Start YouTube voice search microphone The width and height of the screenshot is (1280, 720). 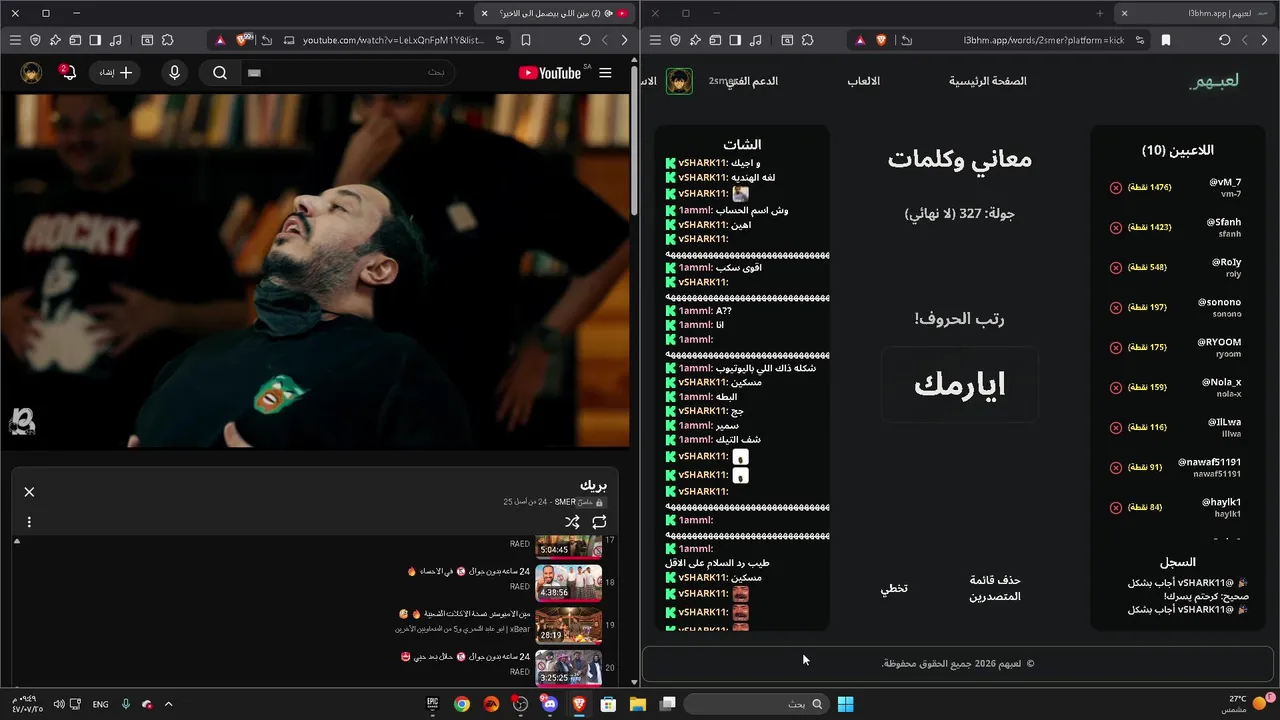[175, 73]
